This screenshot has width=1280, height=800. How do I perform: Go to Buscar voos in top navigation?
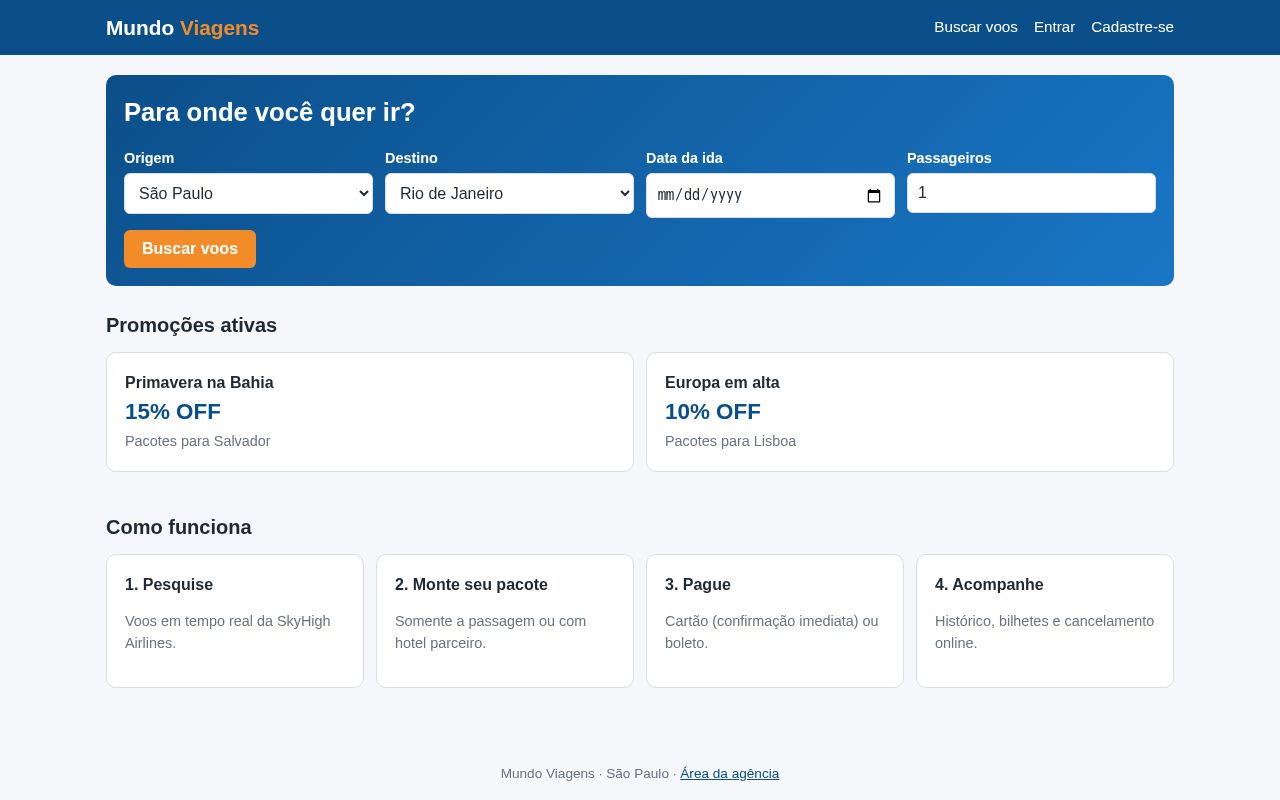tap(976, 27)
